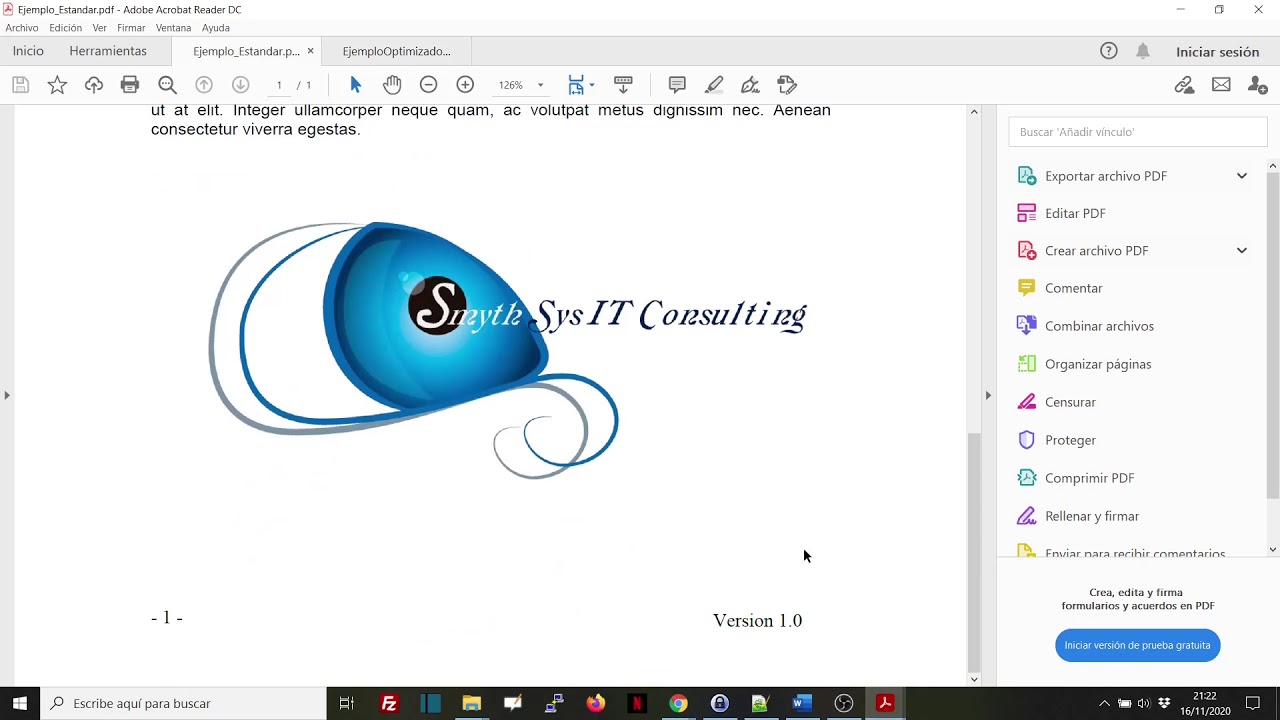
Task: Share a link icon in toolbar
Action: (x=1185, y=85)
